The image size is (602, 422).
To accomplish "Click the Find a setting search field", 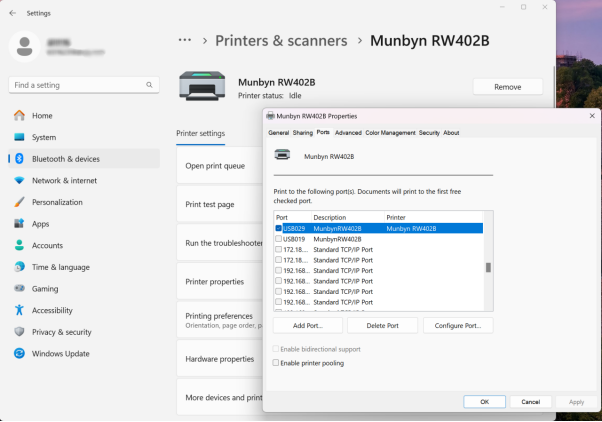I will [x=84, y=85].
